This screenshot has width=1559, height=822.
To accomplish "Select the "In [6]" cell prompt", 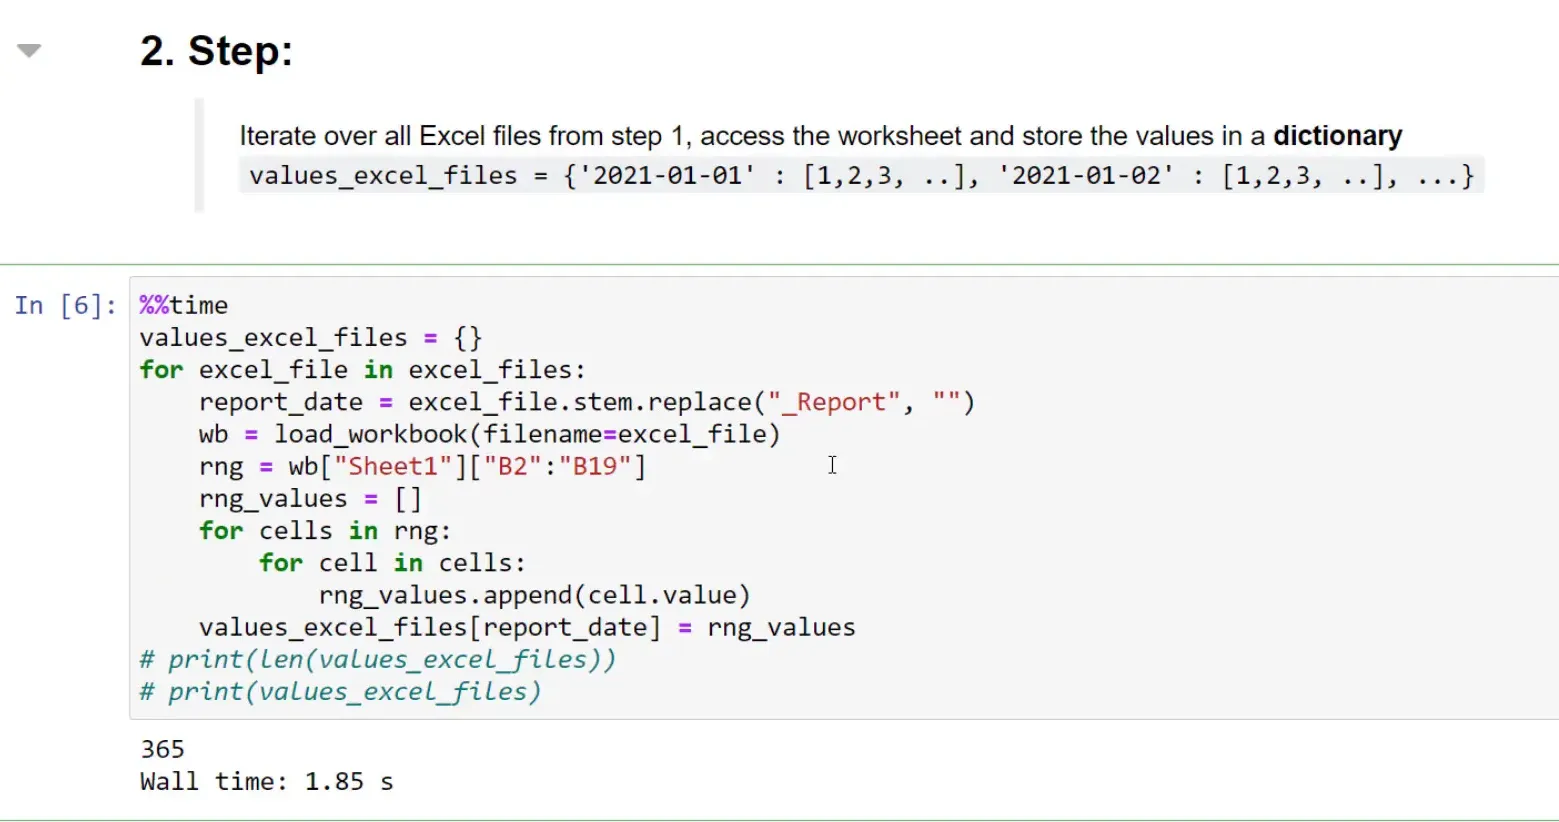I will pyautogui.click(x=63, y=305).
